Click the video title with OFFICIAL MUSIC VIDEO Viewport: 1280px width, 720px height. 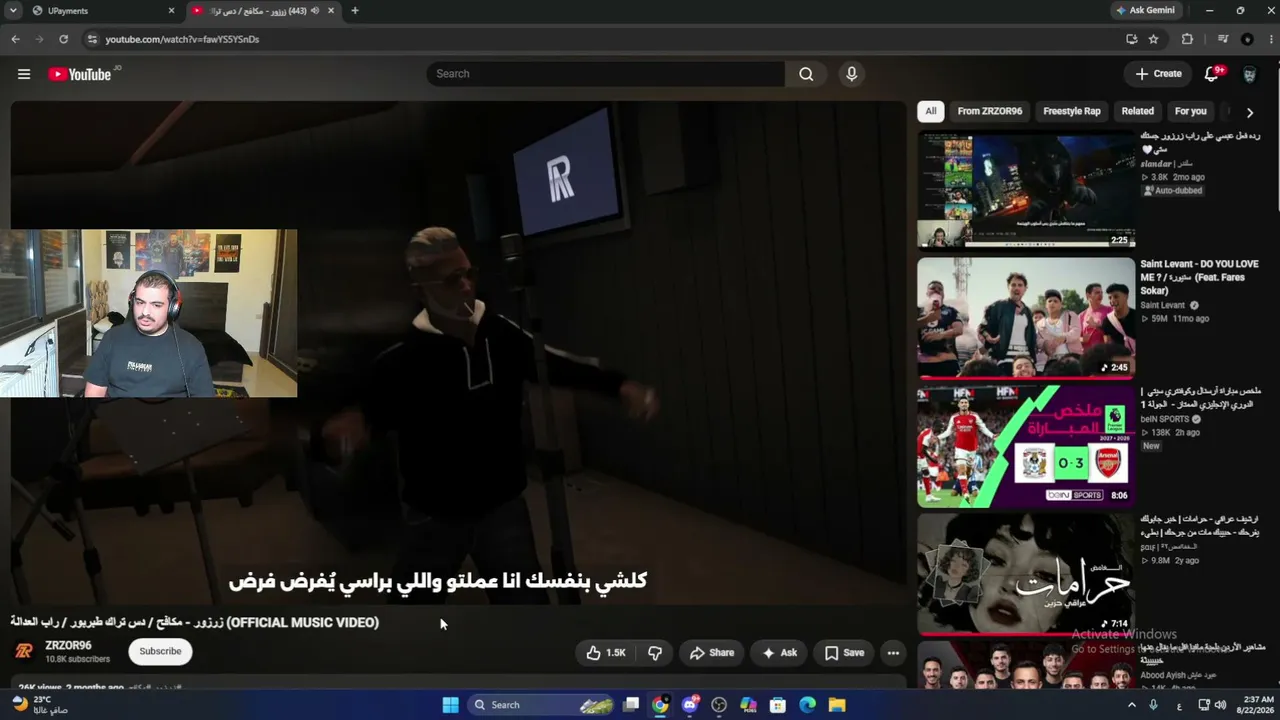(x=195, y=622)
